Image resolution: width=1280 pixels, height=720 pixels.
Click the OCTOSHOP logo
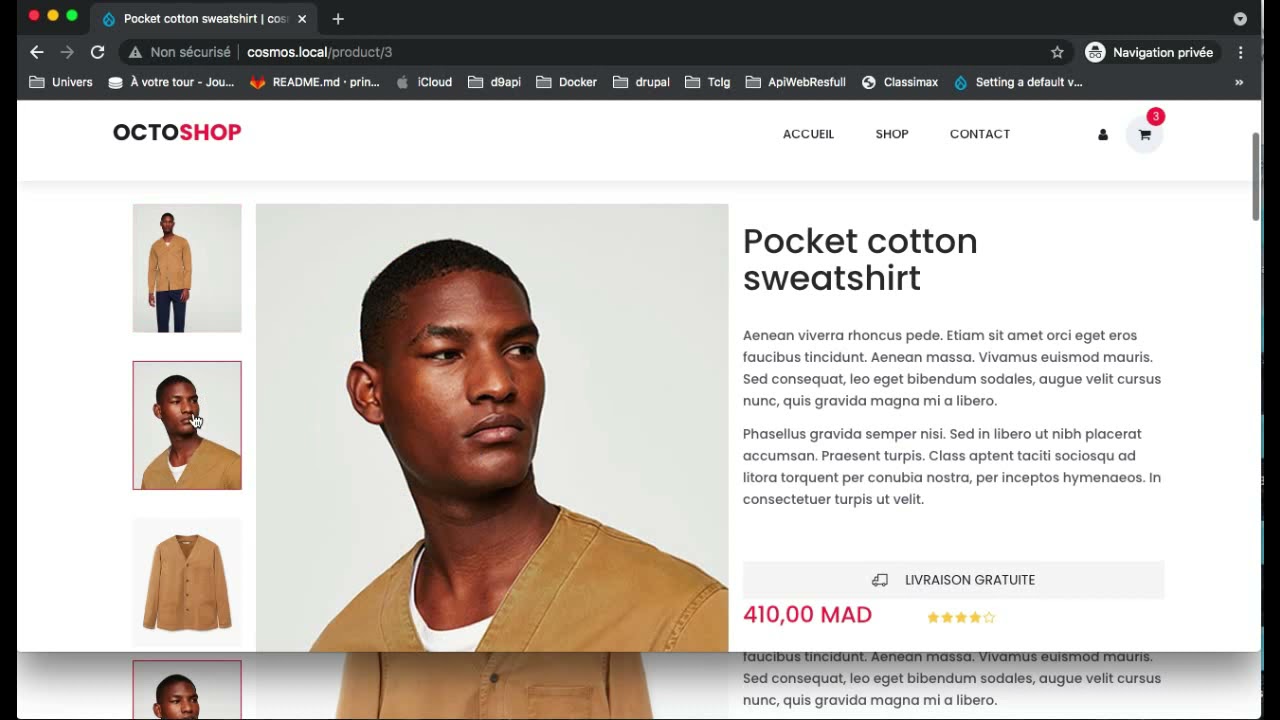177,133
